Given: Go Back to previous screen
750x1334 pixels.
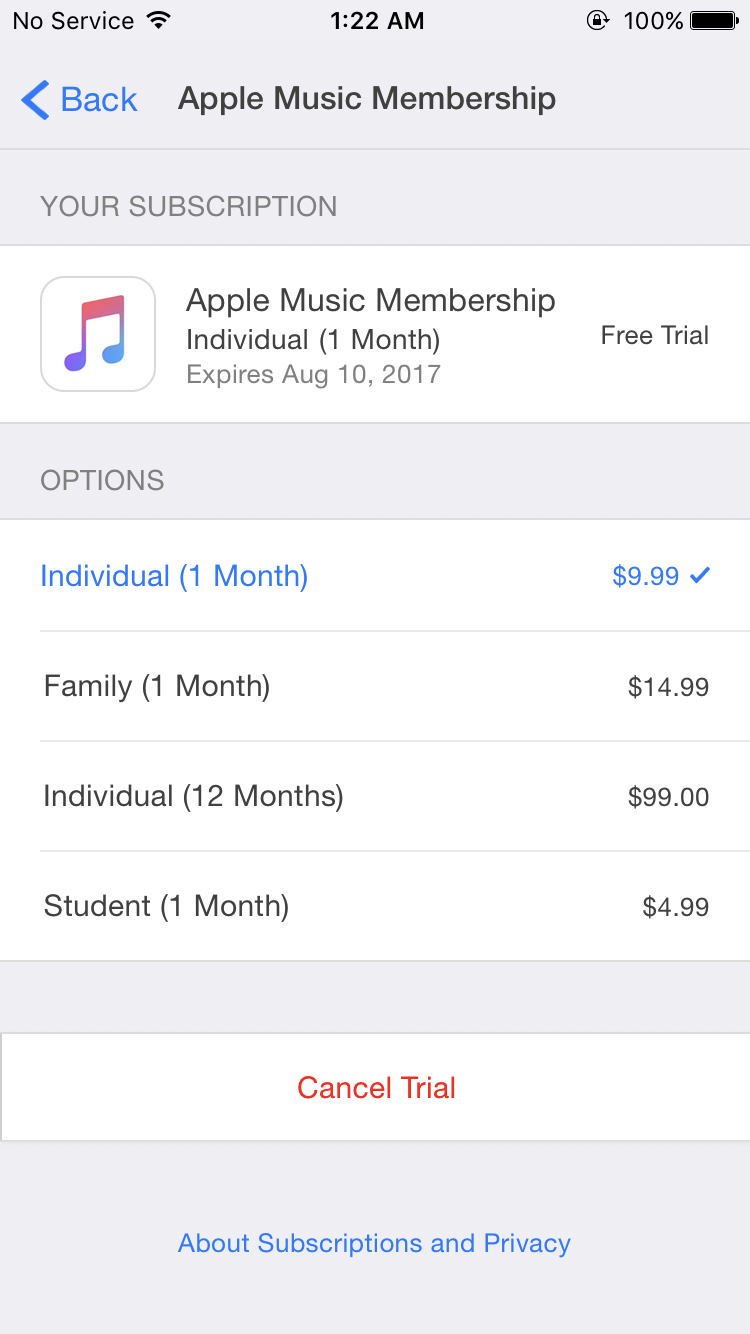Looking at the screenshot, I should [97, 100].
